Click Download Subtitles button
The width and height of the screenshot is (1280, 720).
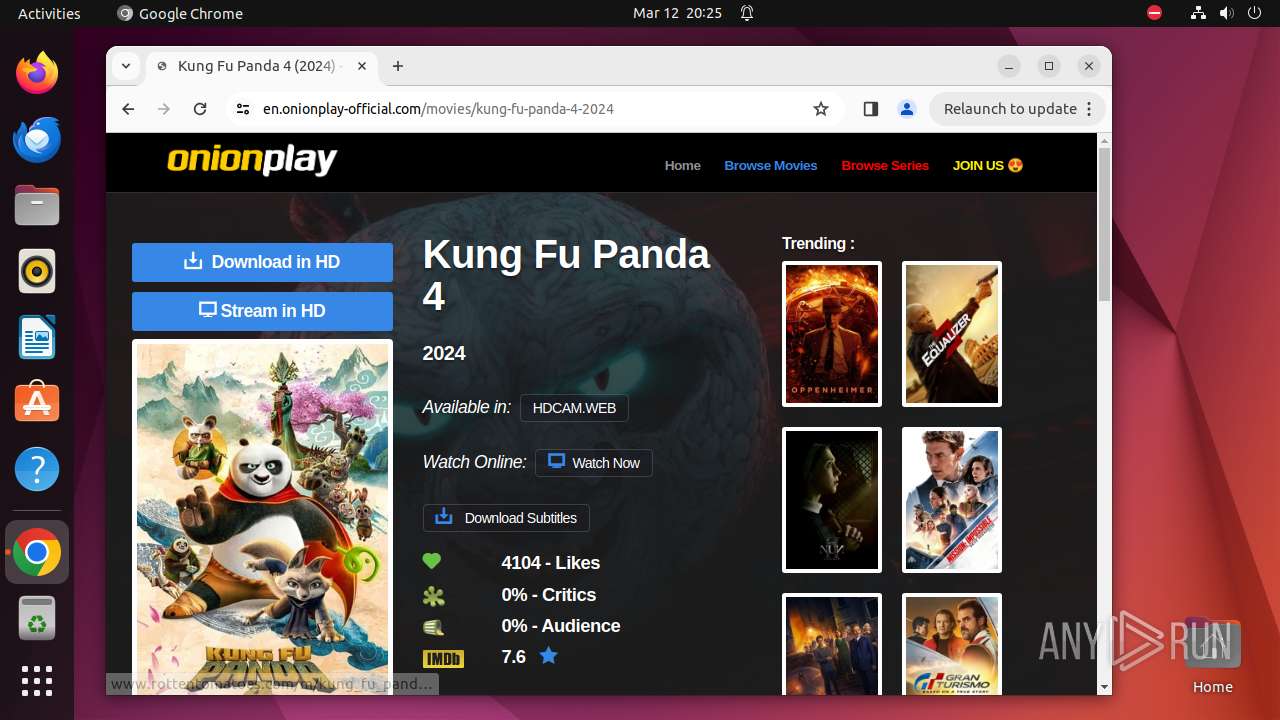coord(506,518)
